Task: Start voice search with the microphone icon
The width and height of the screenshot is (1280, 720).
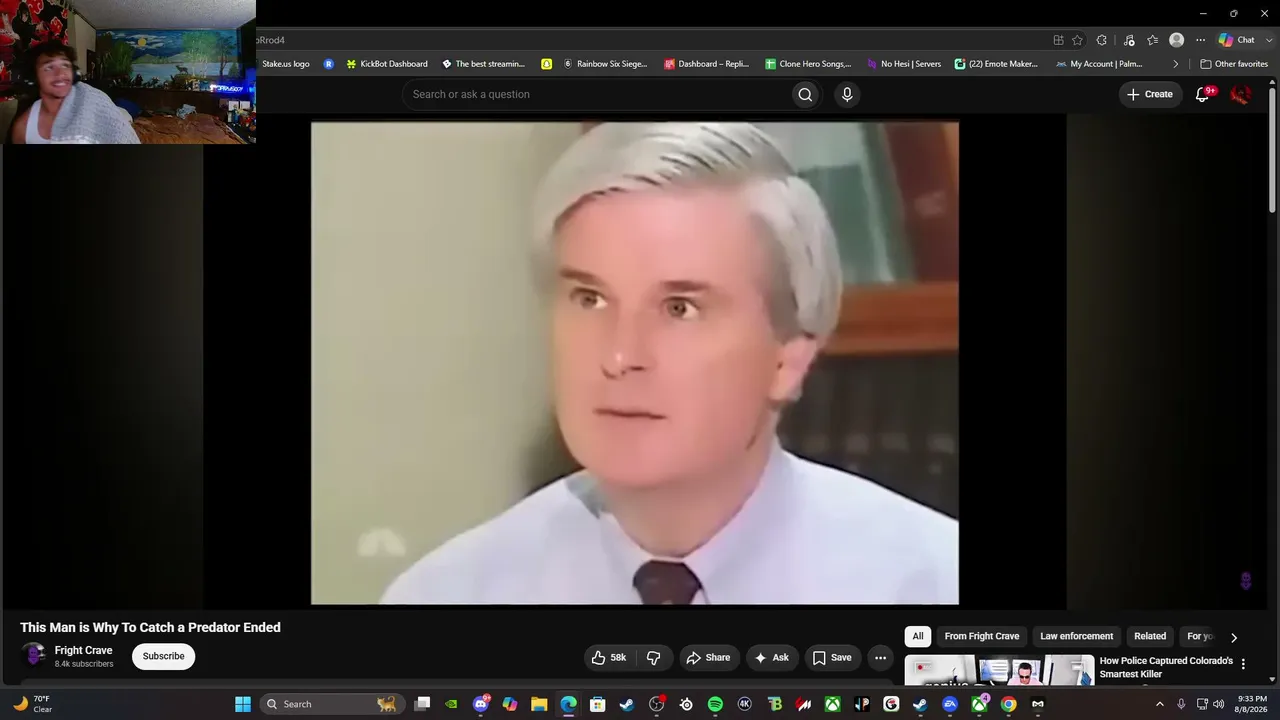Action: click(x=847, y=94)
